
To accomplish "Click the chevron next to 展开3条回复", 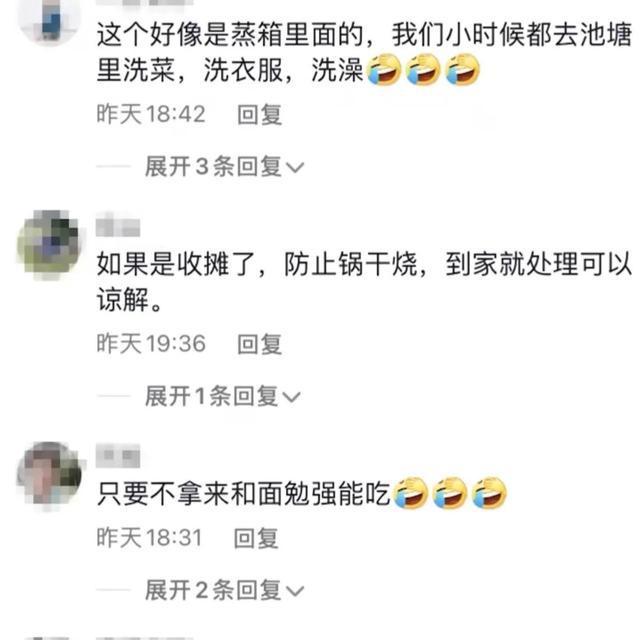I will (295, 168).
